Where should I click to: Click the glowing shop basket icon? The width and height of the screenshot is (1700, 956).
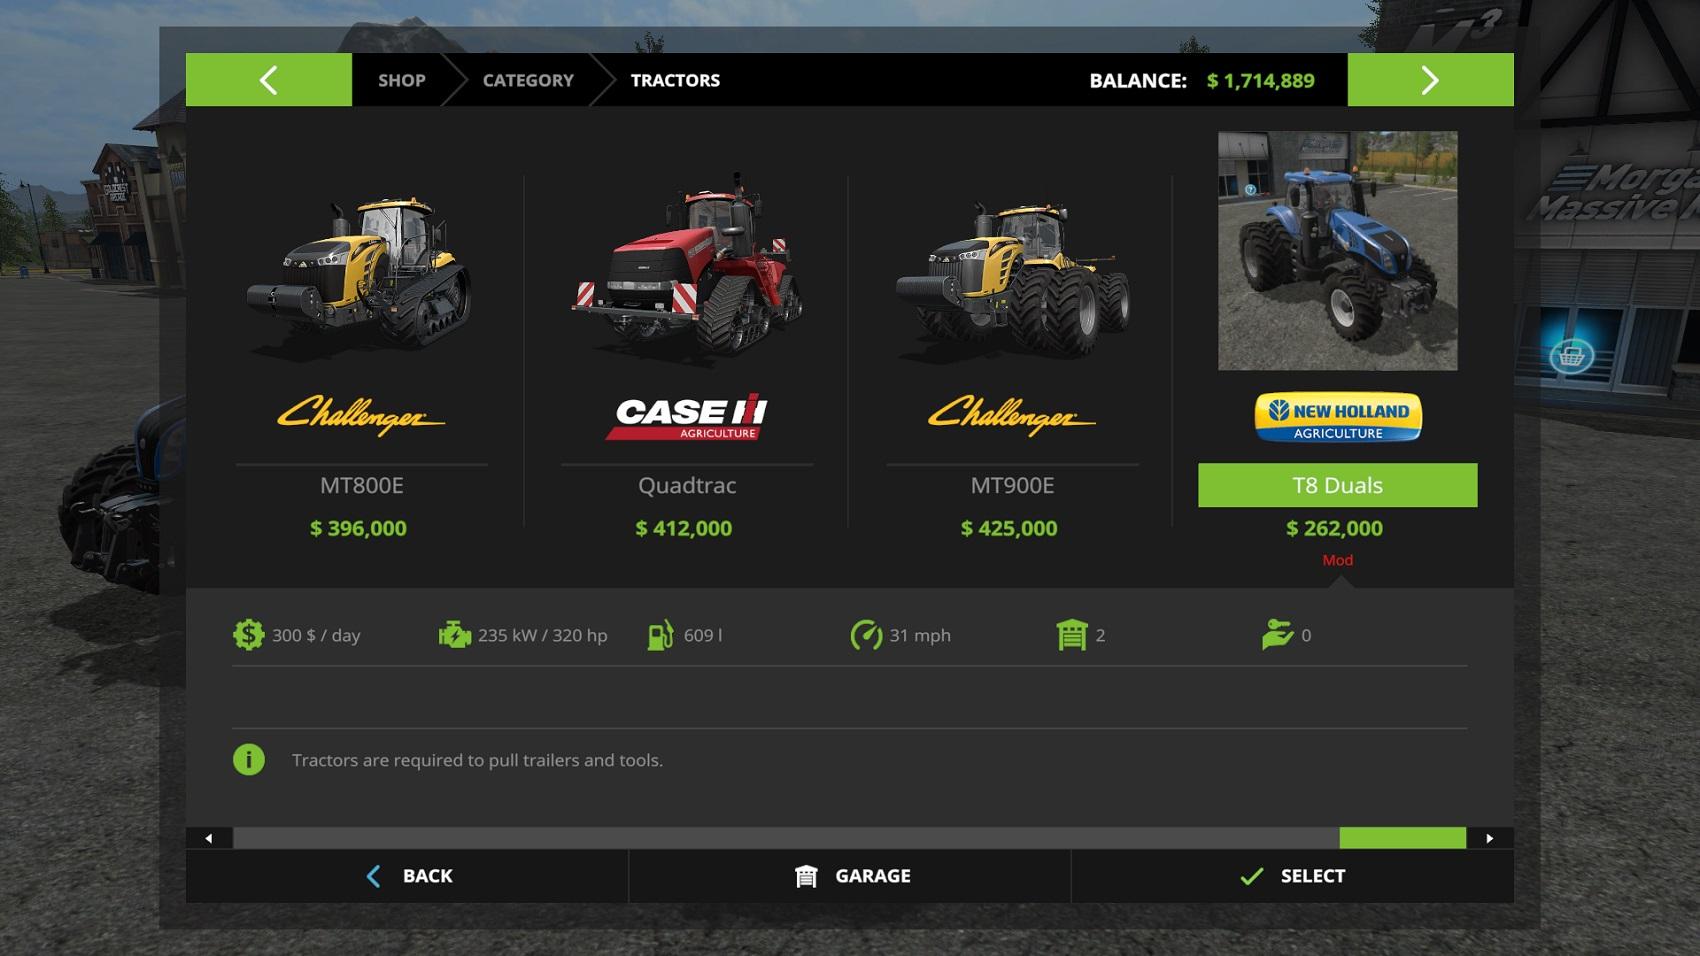1571,355
